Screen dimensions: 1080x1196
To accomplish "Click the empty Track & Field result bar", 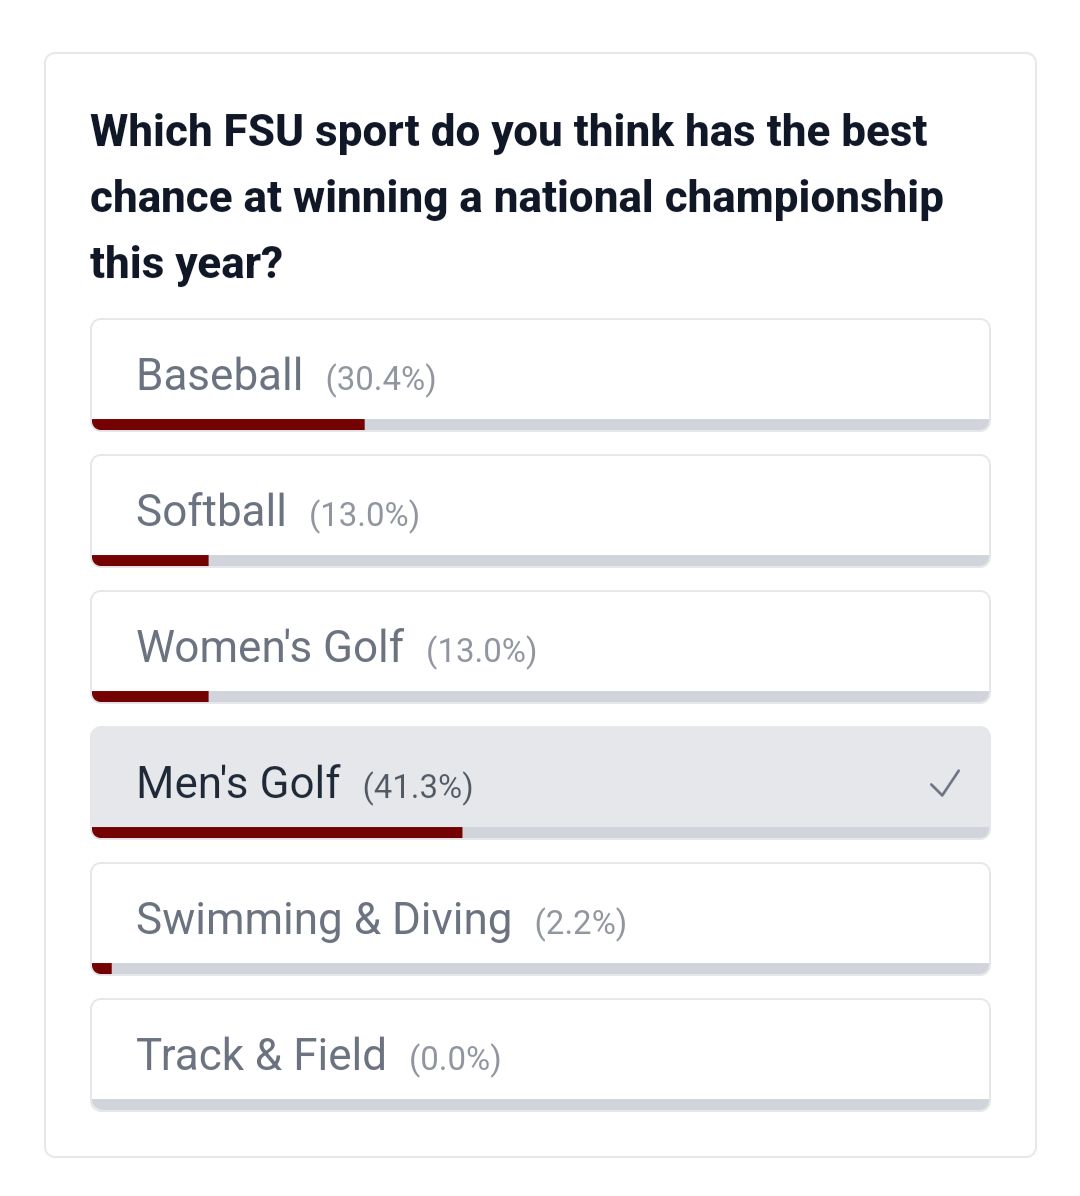I will pyautogui.click(x=540, y=1104).
